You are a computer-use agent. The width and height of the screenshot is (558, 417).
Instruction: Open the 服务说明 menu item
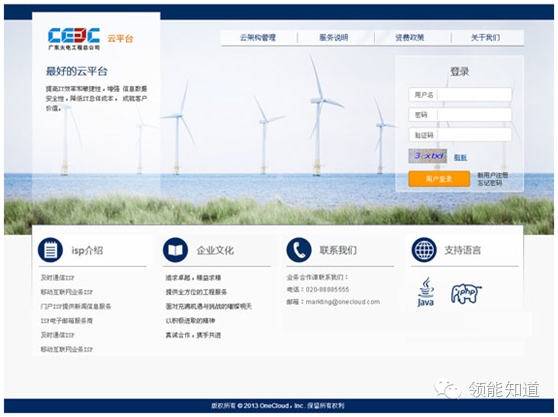(x=333, y=38)
